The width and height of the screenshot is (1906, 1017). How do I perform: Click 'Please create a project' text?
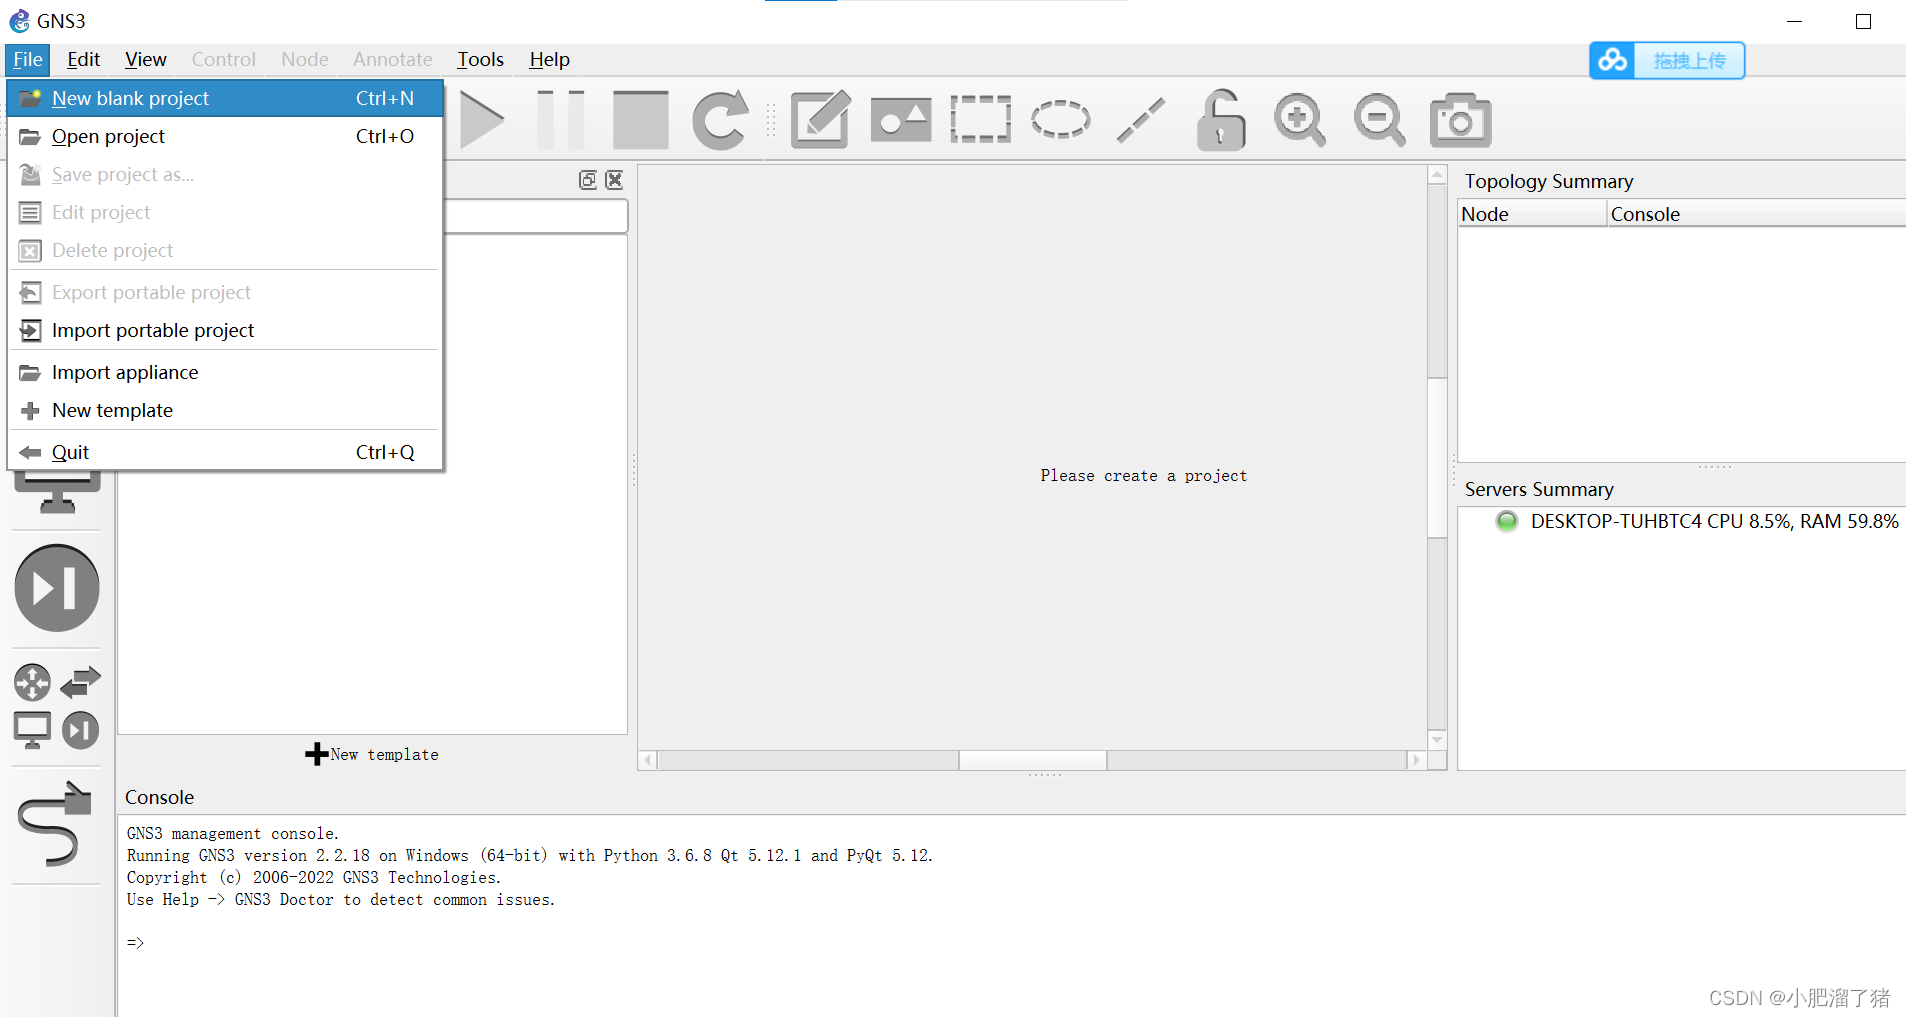(x=1143, y=476)
